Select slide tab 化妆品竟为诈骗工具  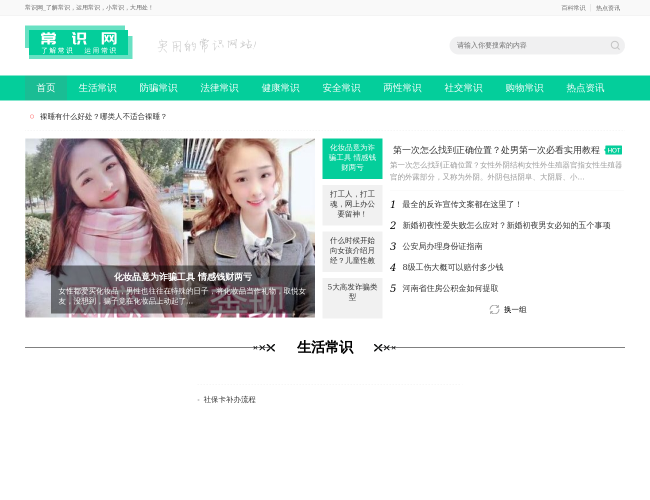pyautogui.click(x=352, y=158)
